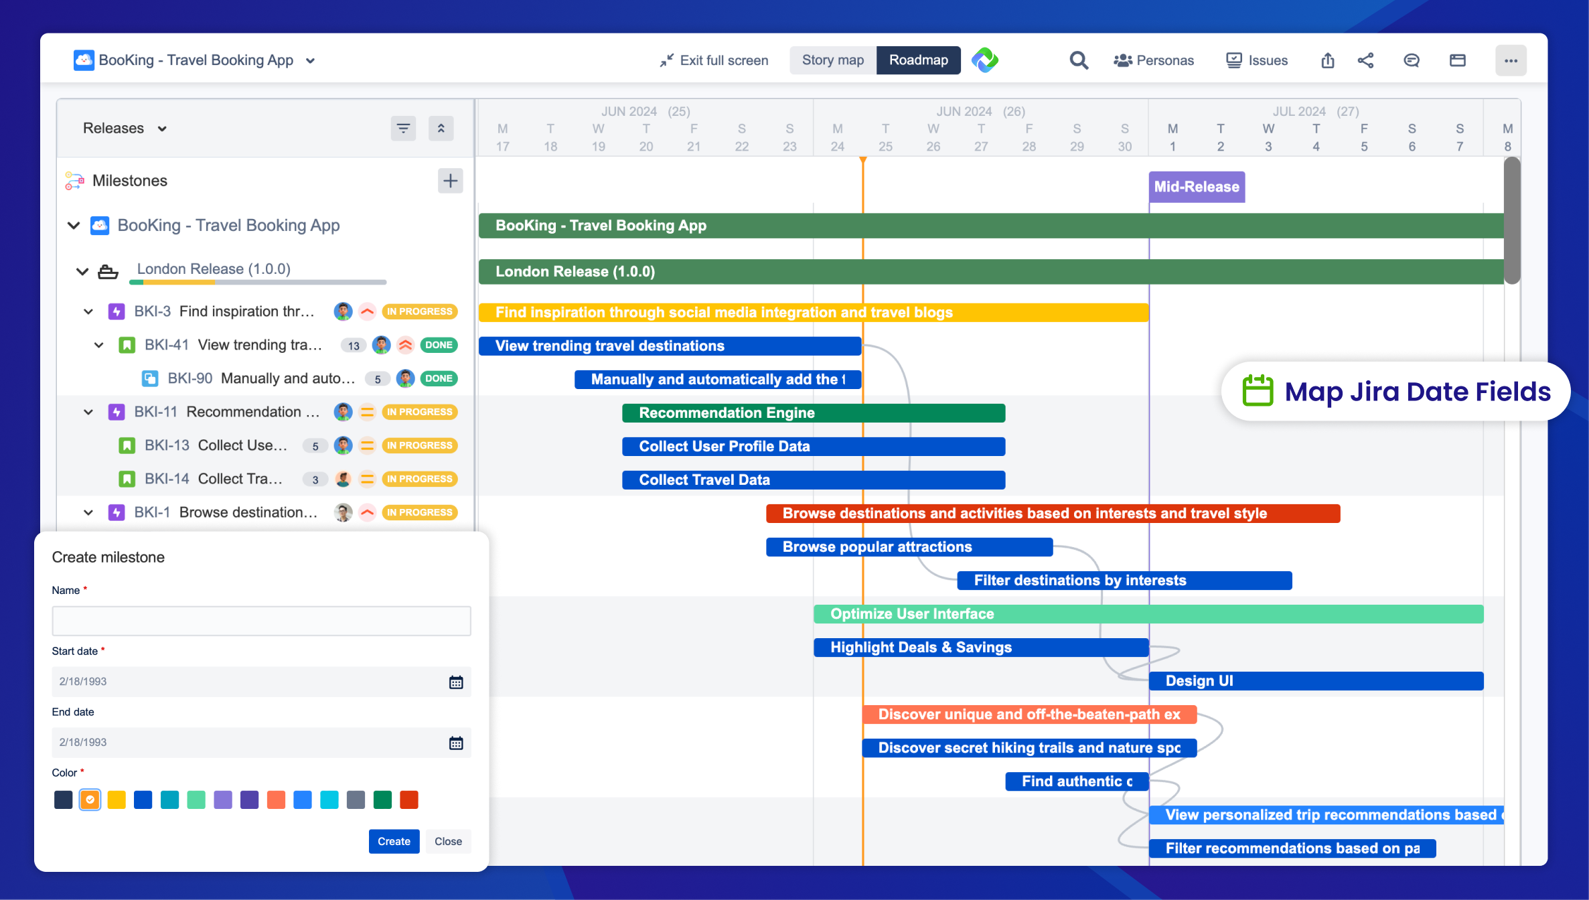Open the Personas panel
Image resolution: width=1589 pixels, height=900 pixels.
pyautogui.click(x=1154, y=61)
